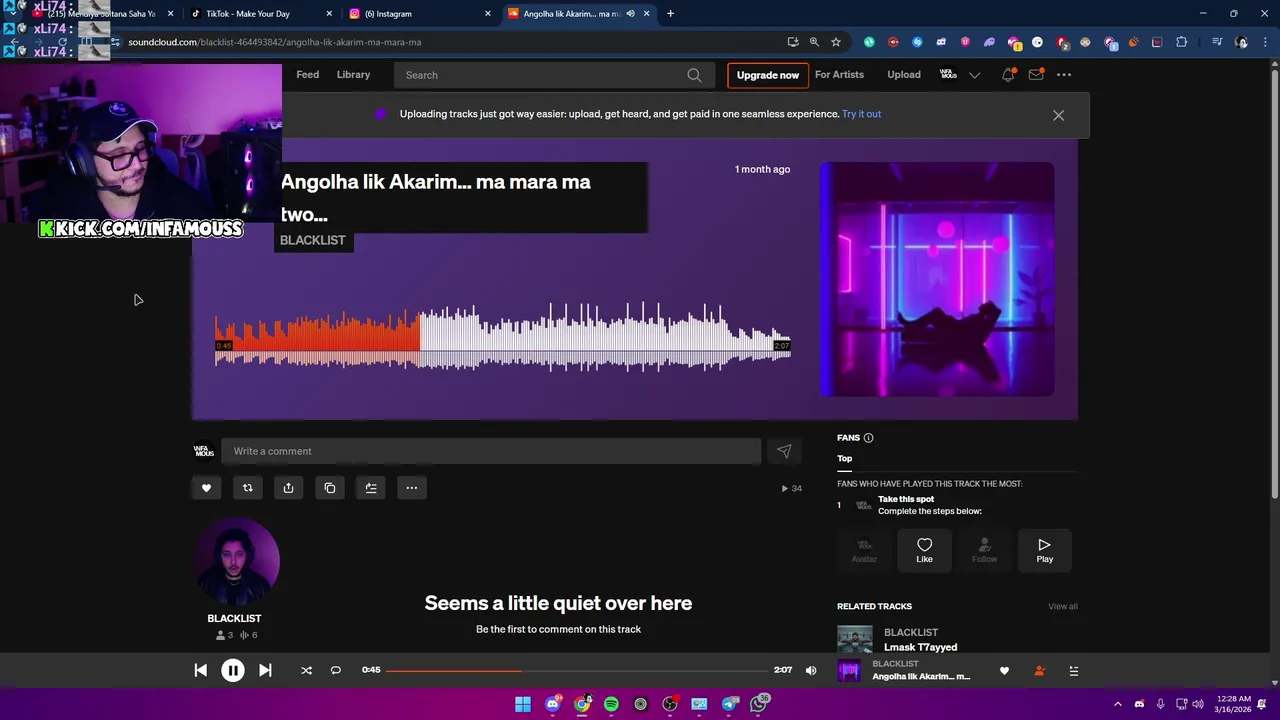
Task: Open Telegram from the taskbar
Action: pos(730,704)
